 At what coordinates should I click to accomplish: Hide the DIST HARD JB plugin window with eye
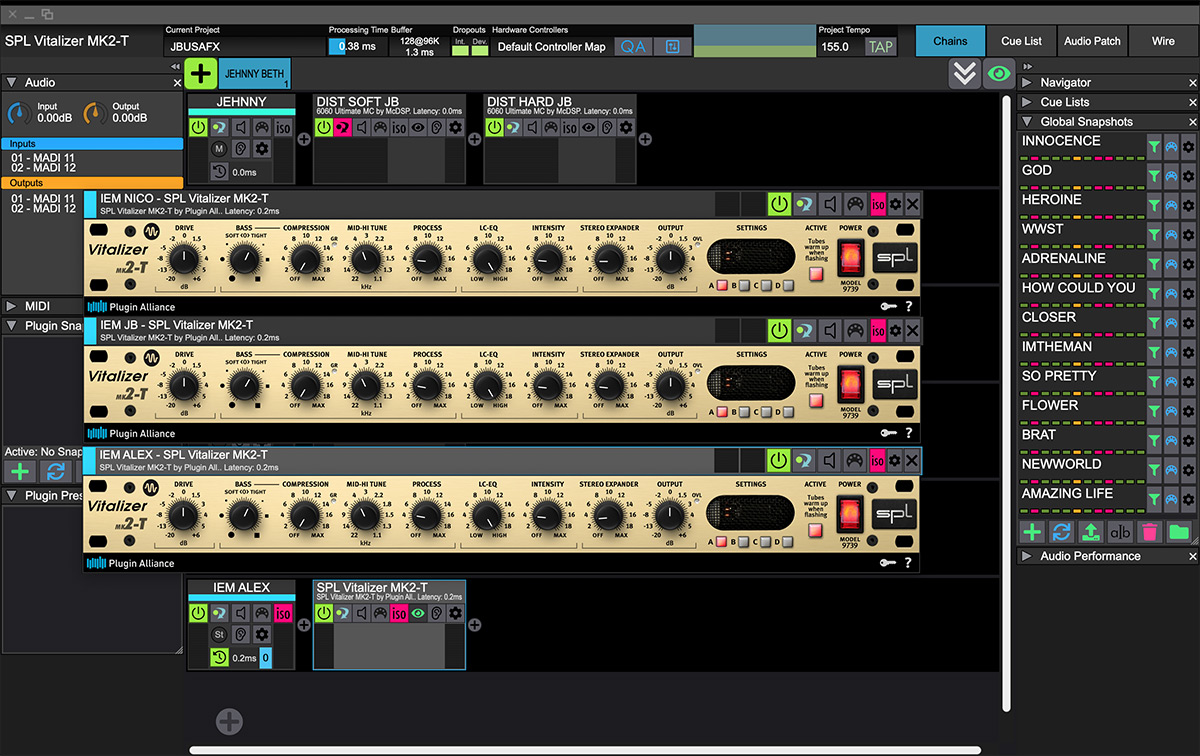(587, 128)
